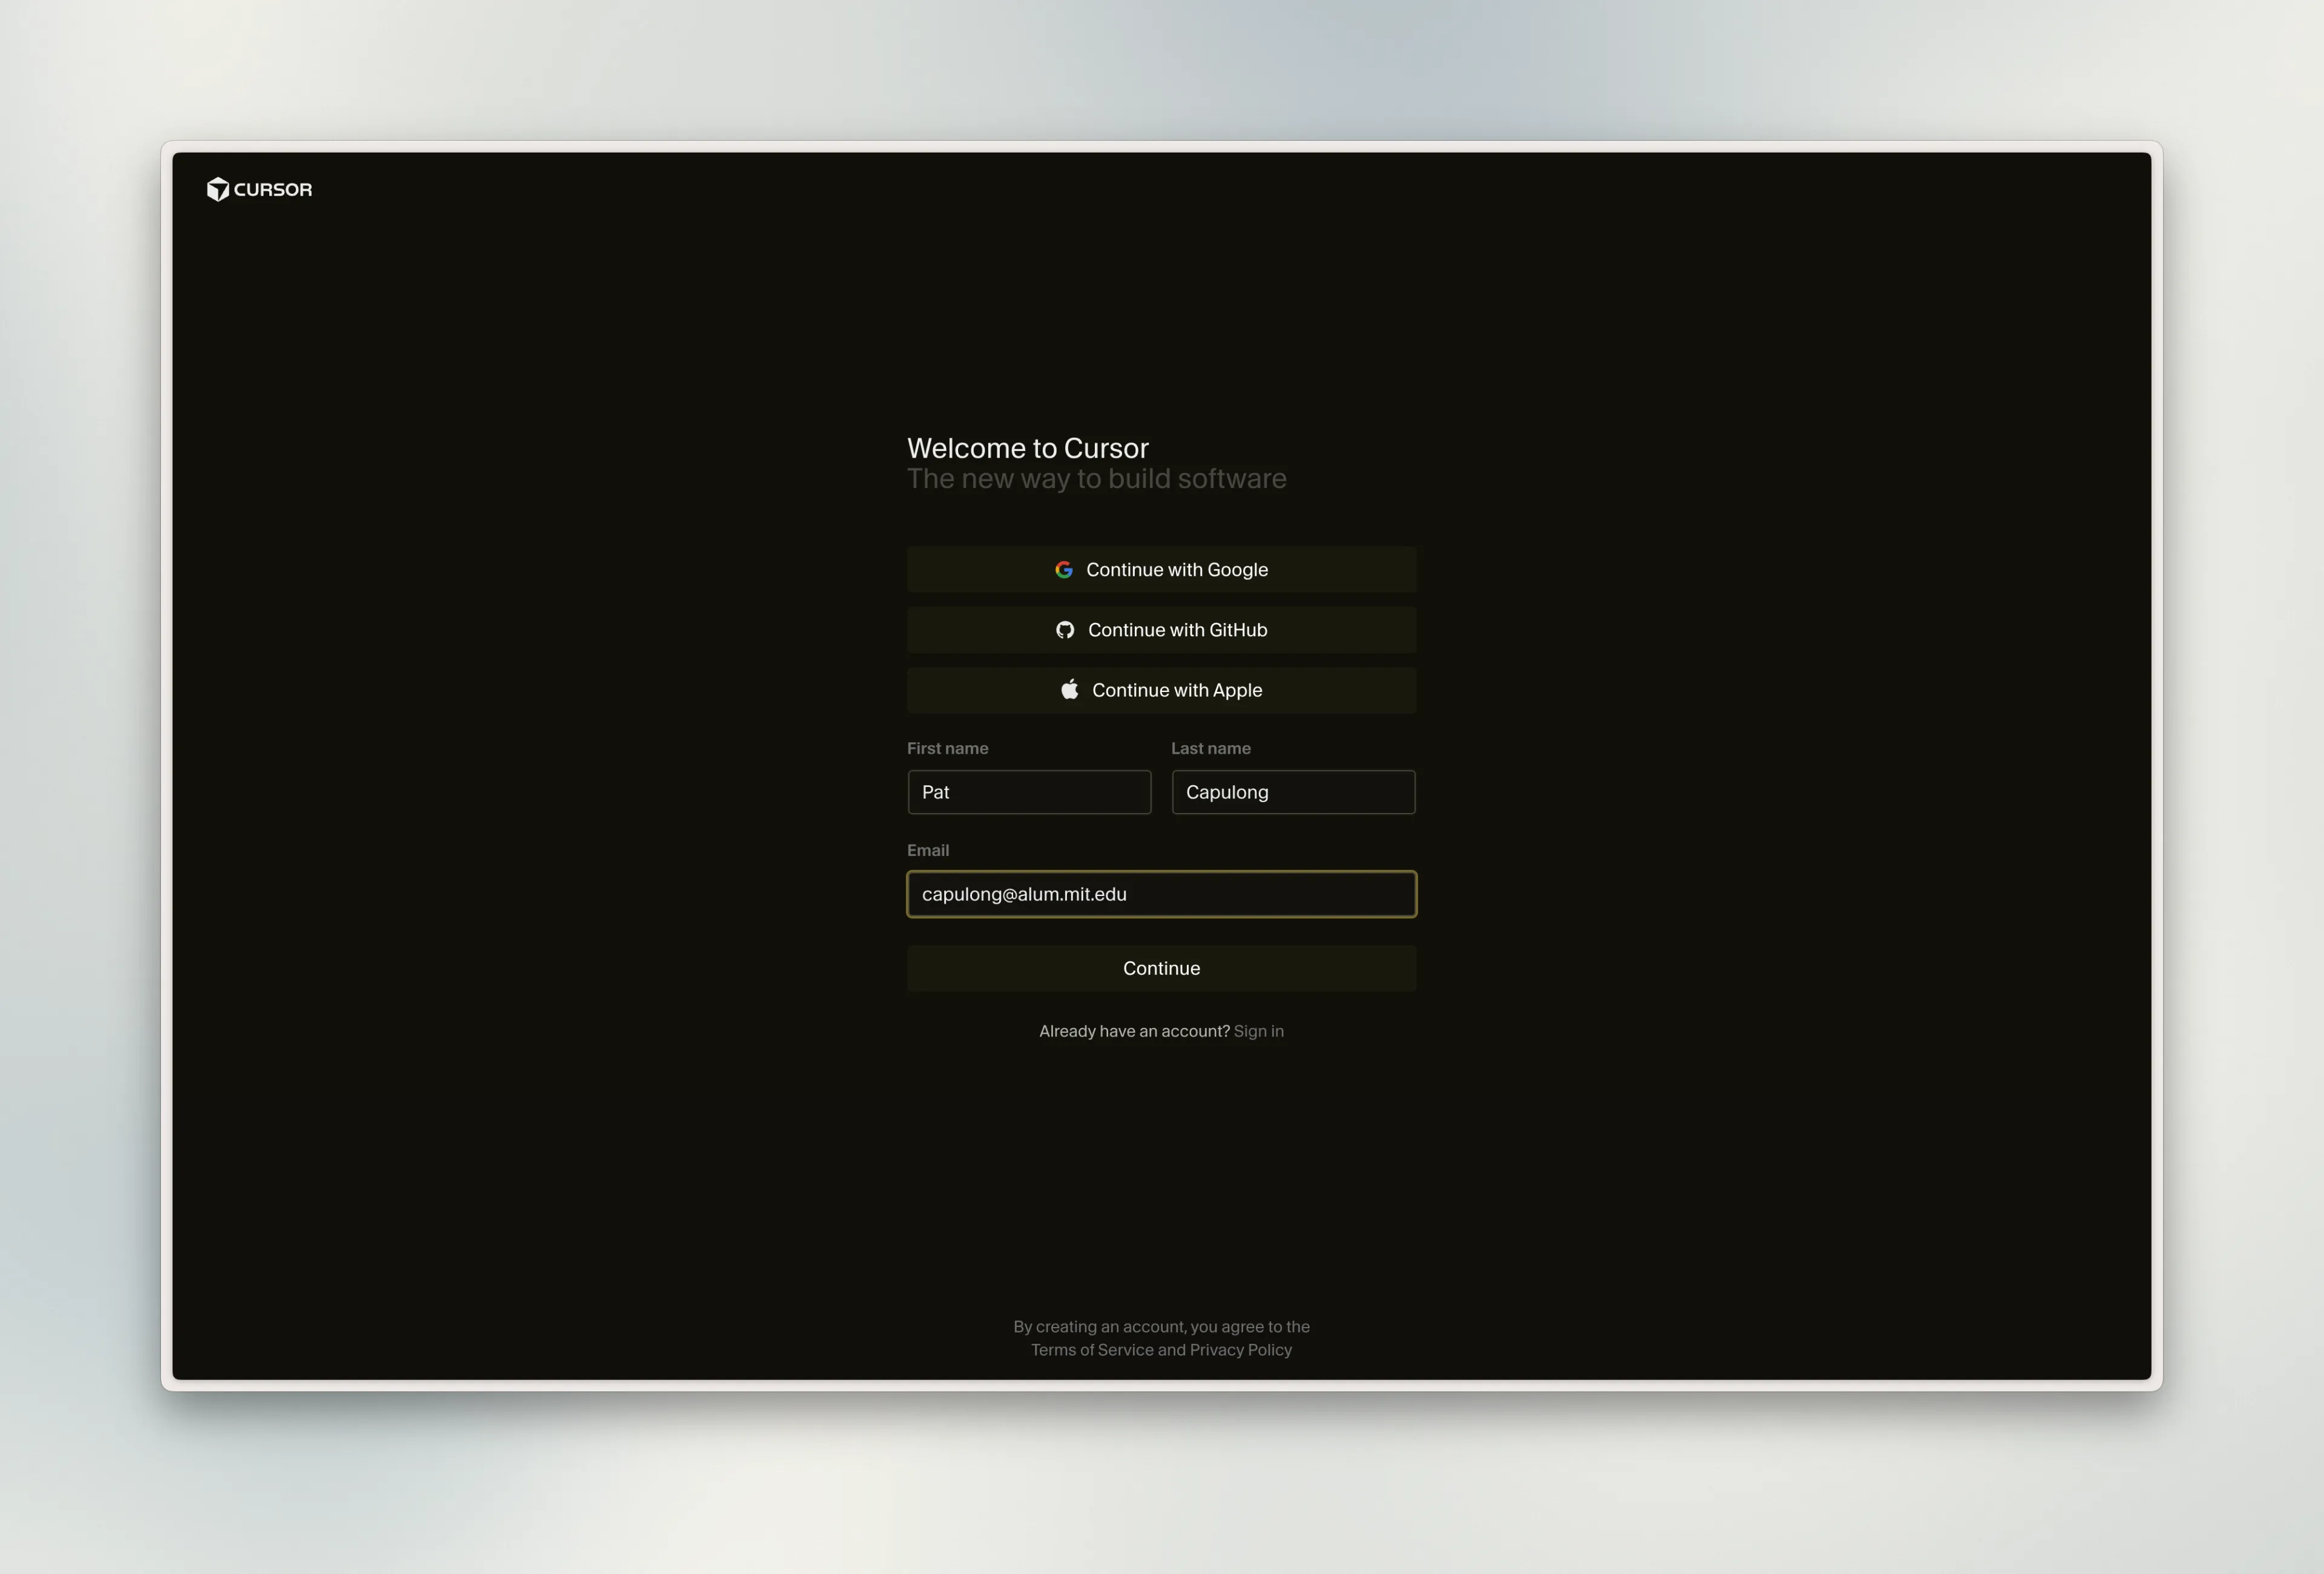Click the GitHub octocat icon

(1065, 630)
